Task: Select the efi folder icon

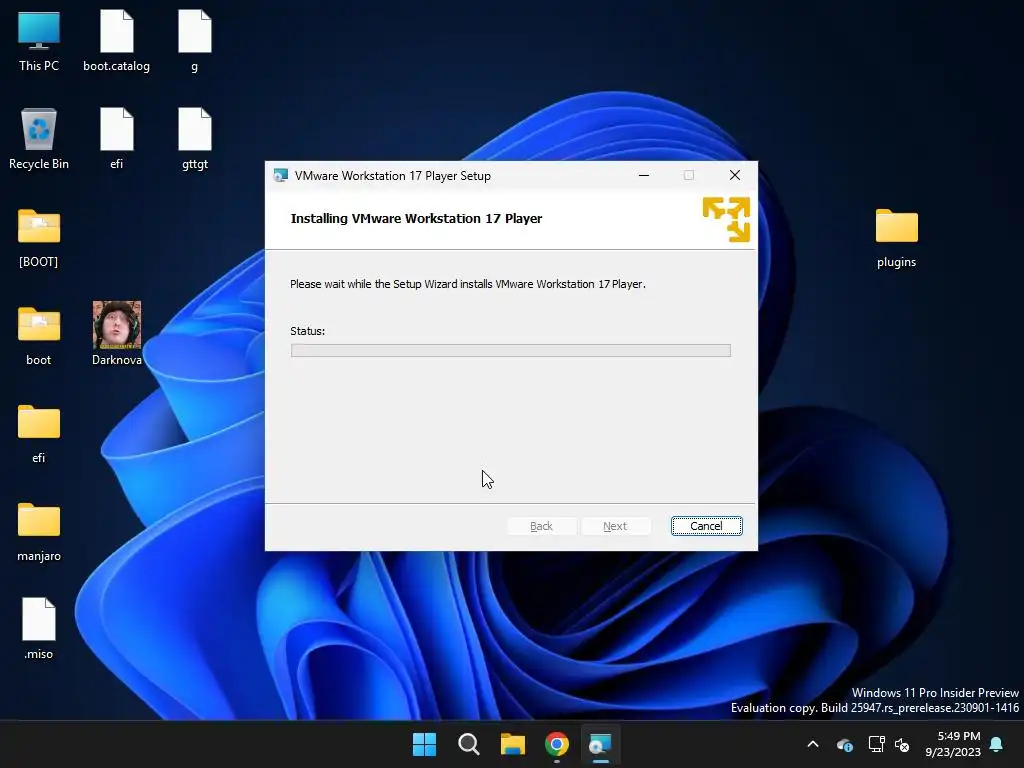Action: [x=39, y=433]
